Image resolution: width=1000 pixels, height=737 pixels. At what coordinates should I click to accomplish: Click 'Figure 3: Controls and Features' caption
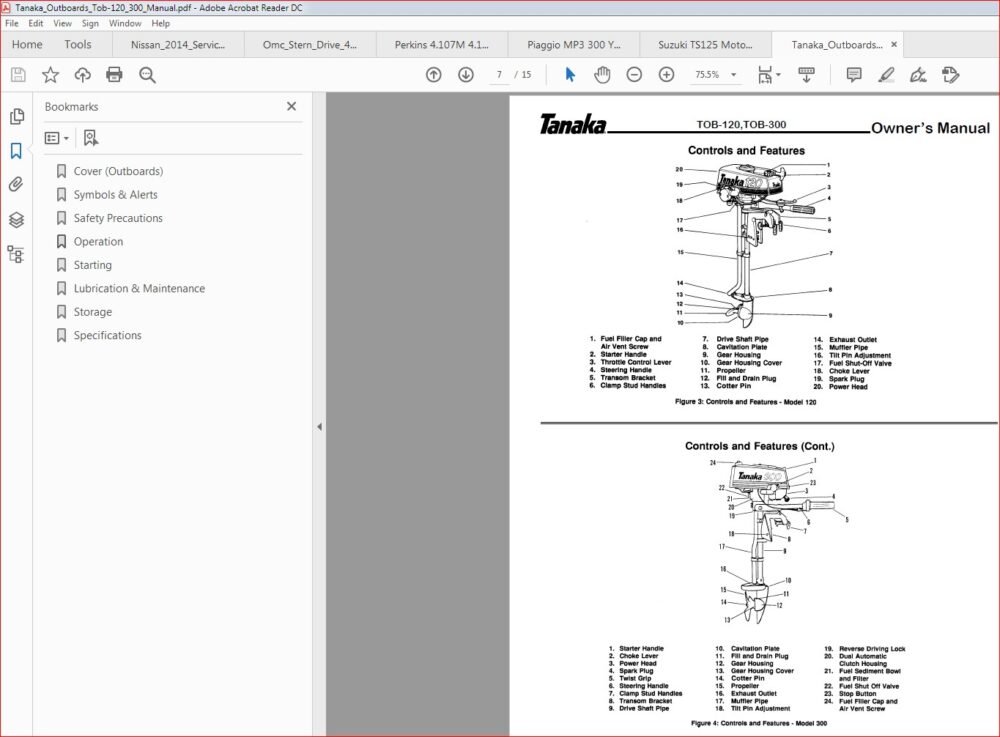746,402
